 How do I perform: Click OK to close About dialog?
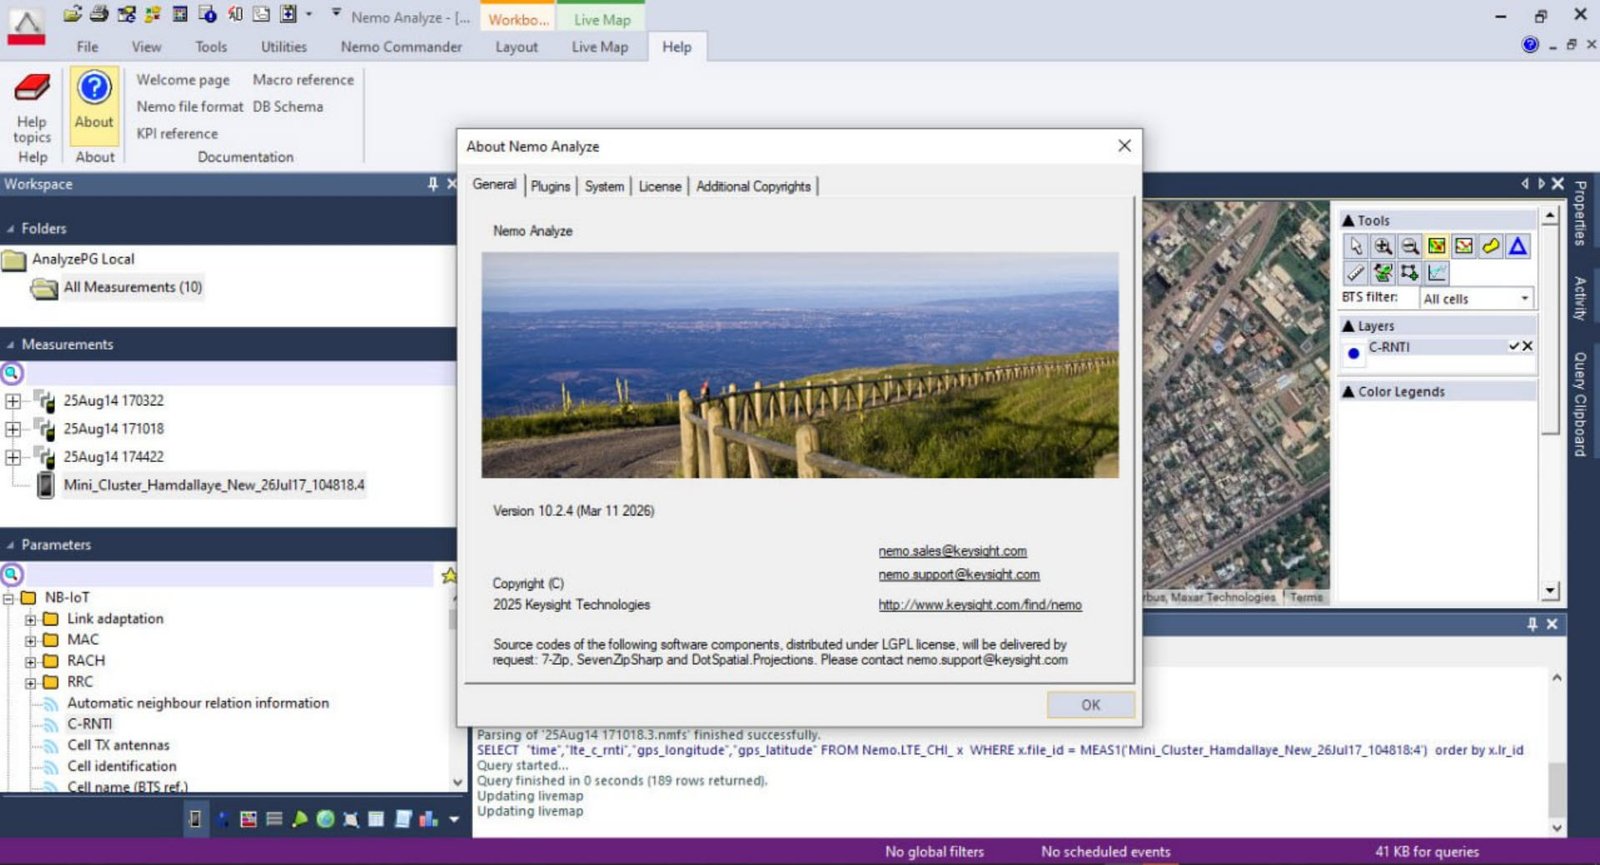point(1091,705)
